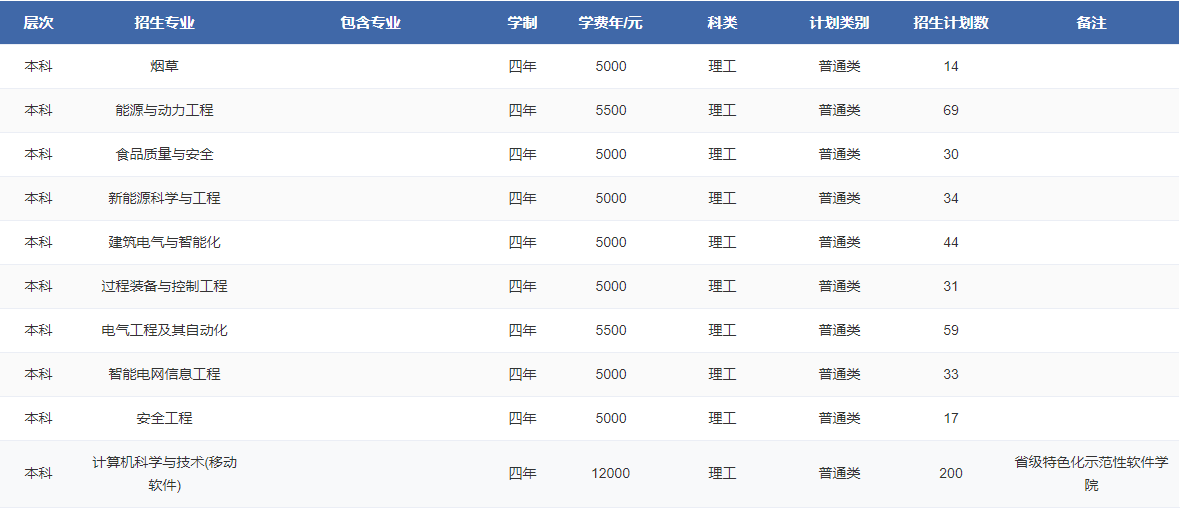Click 过程装备与控制工程 major cell
The width and height of the screenshot is (1180, 510).
pyautogui.click(x=164, y=287)
